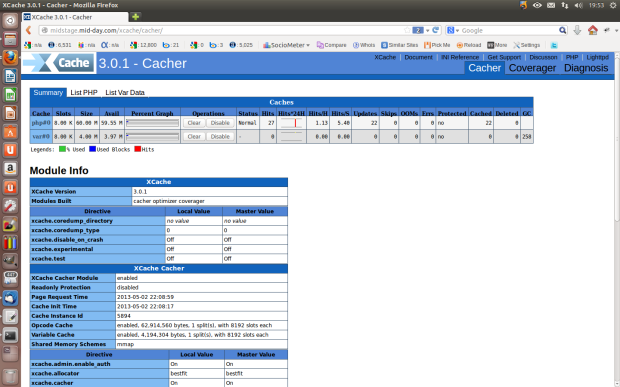Open the Terminal from the dock

tap(10, 336)
